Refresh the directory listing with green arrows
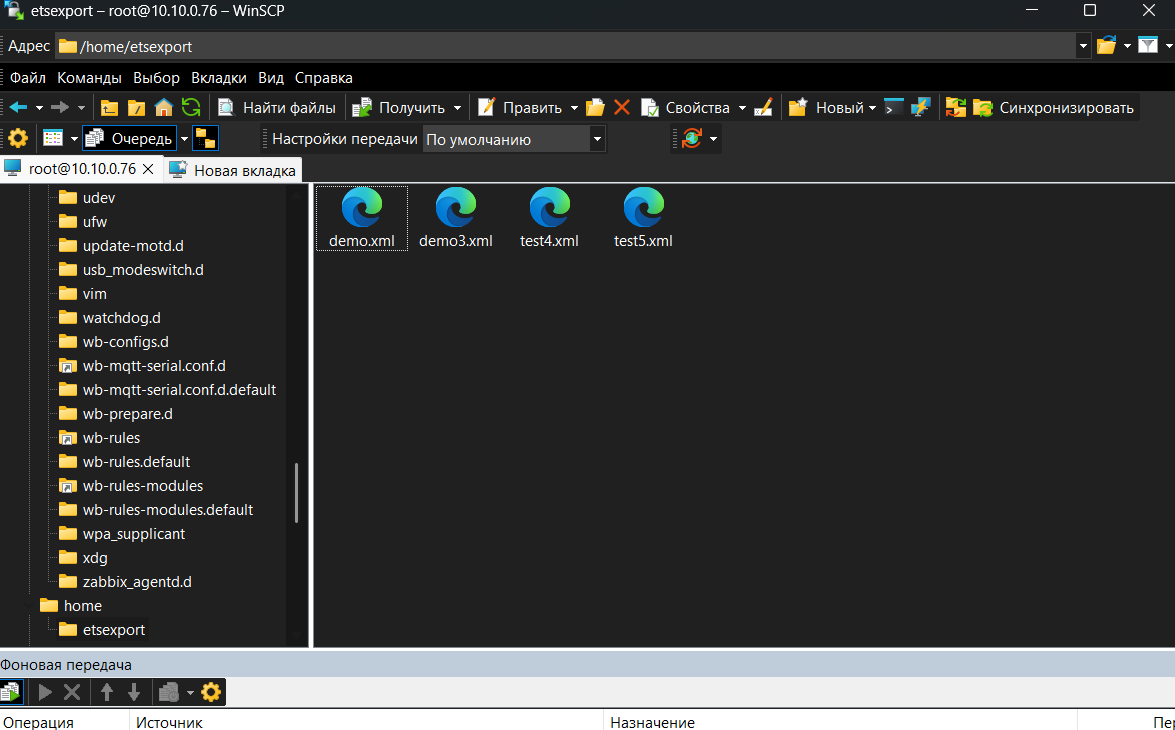 190,108
